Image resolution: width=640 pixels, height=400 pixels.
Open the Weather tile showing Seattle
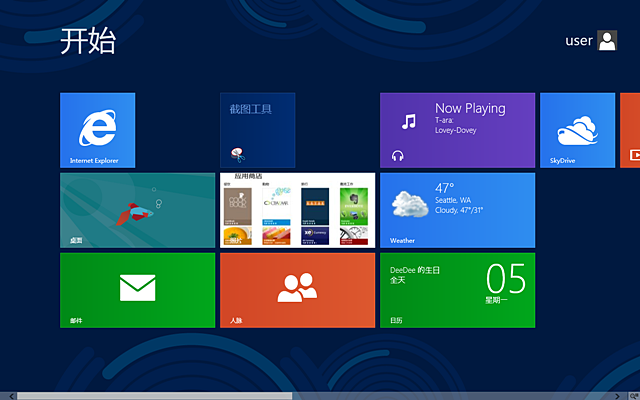coord(458,210)
